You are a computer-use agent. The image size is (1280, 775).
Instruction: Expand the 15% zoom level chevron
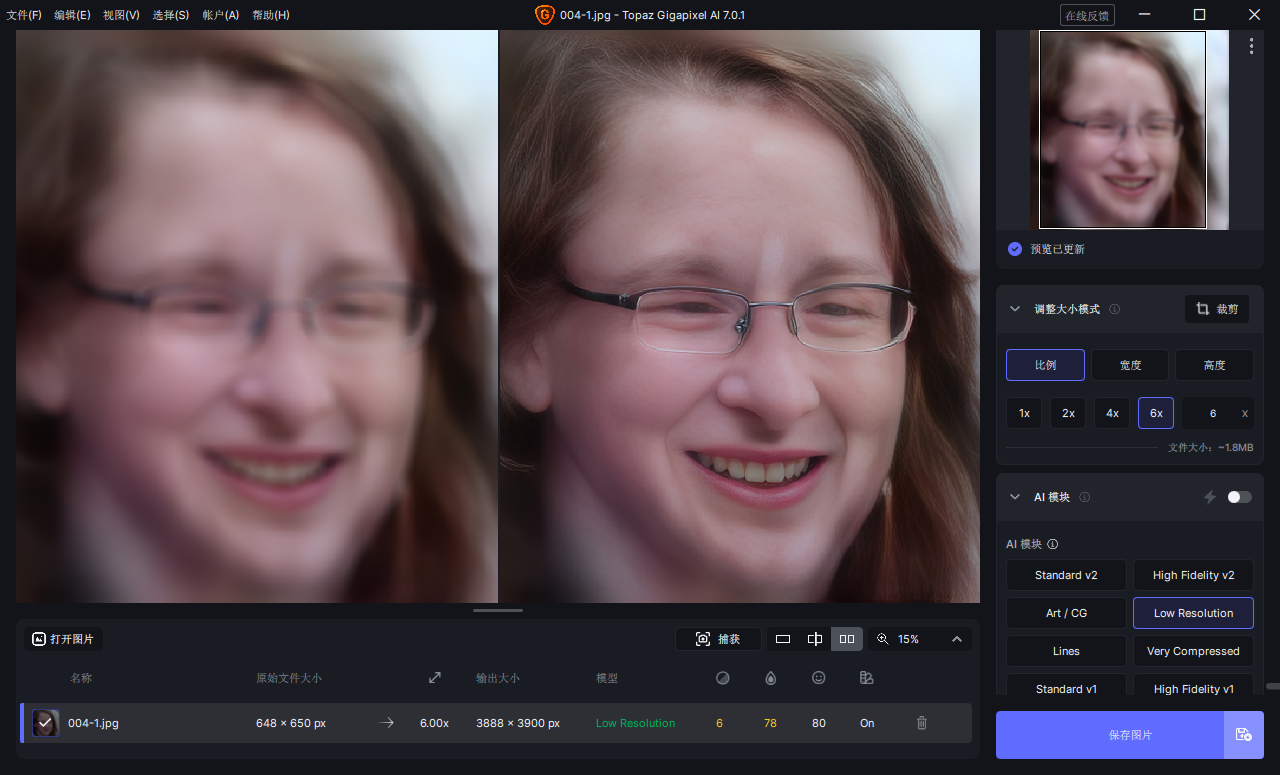(x=956, y=639)
